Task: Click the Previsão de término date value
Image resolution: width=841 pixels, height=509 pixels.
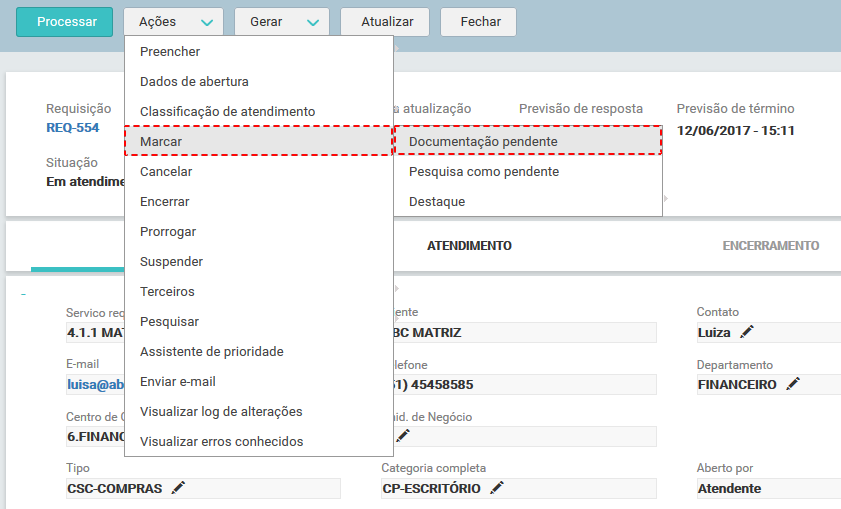Action: (x=735, y=130)
